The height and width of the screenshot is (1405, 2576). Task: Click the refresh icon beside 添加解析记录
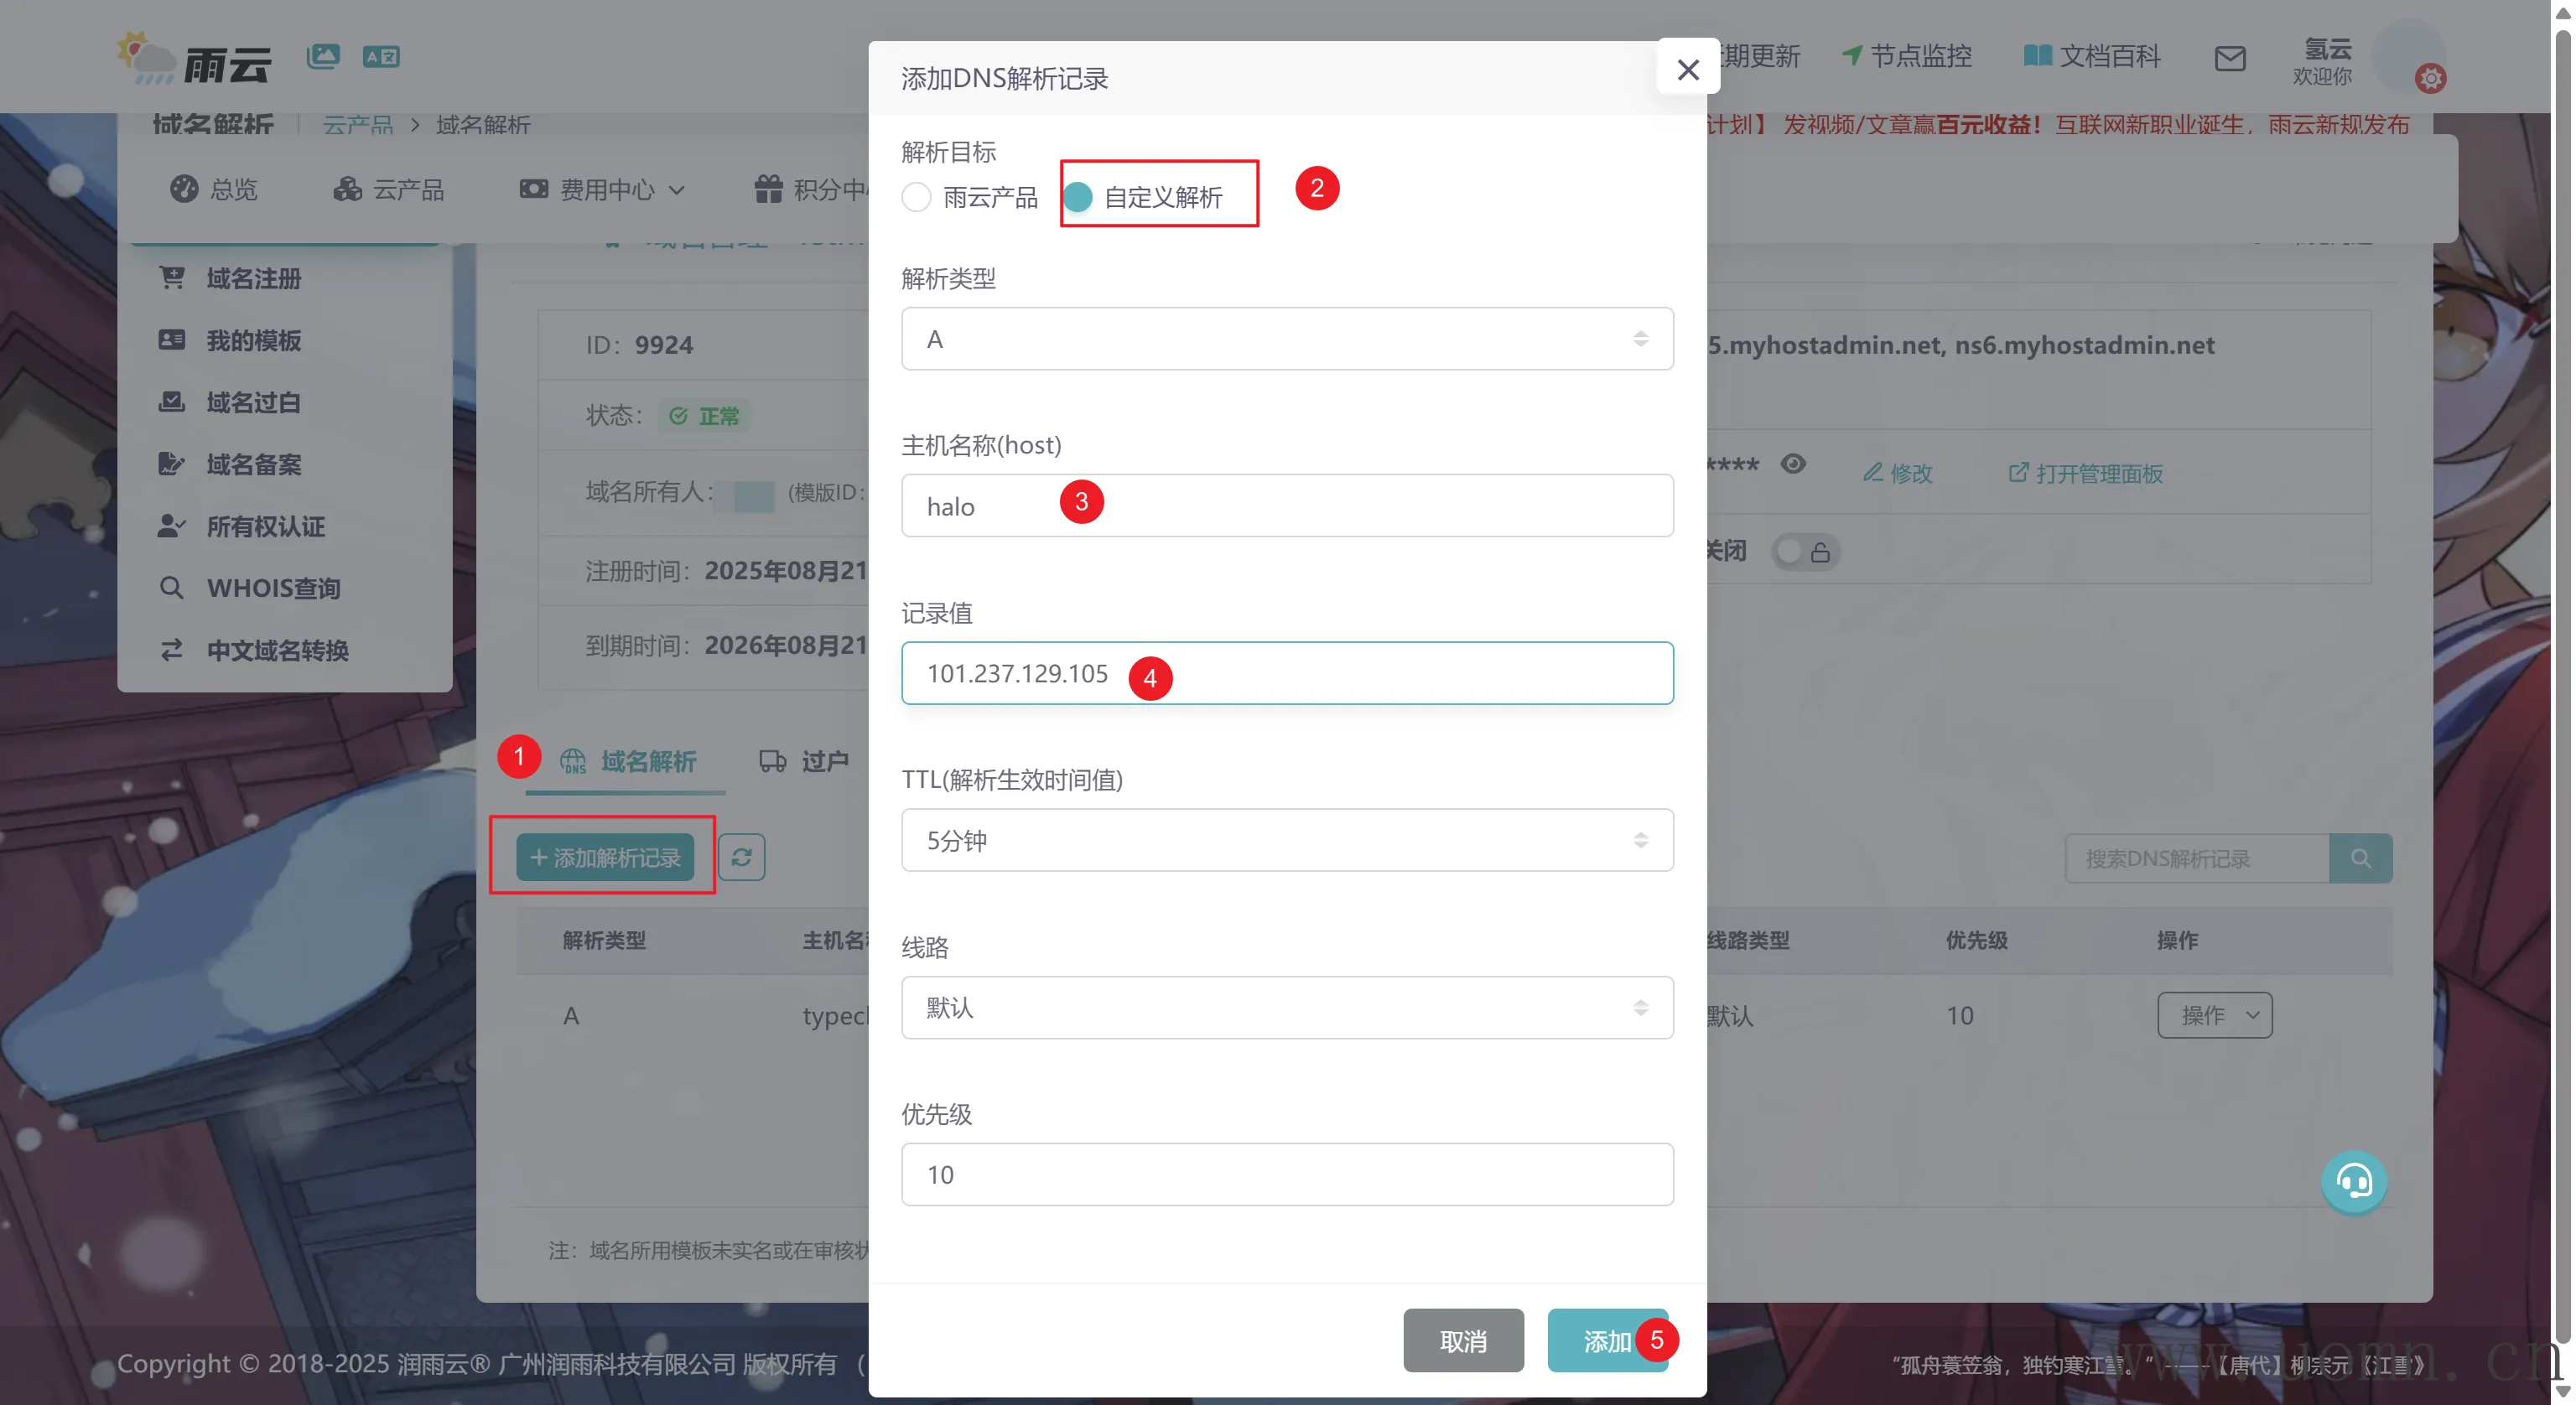(741, 857)
